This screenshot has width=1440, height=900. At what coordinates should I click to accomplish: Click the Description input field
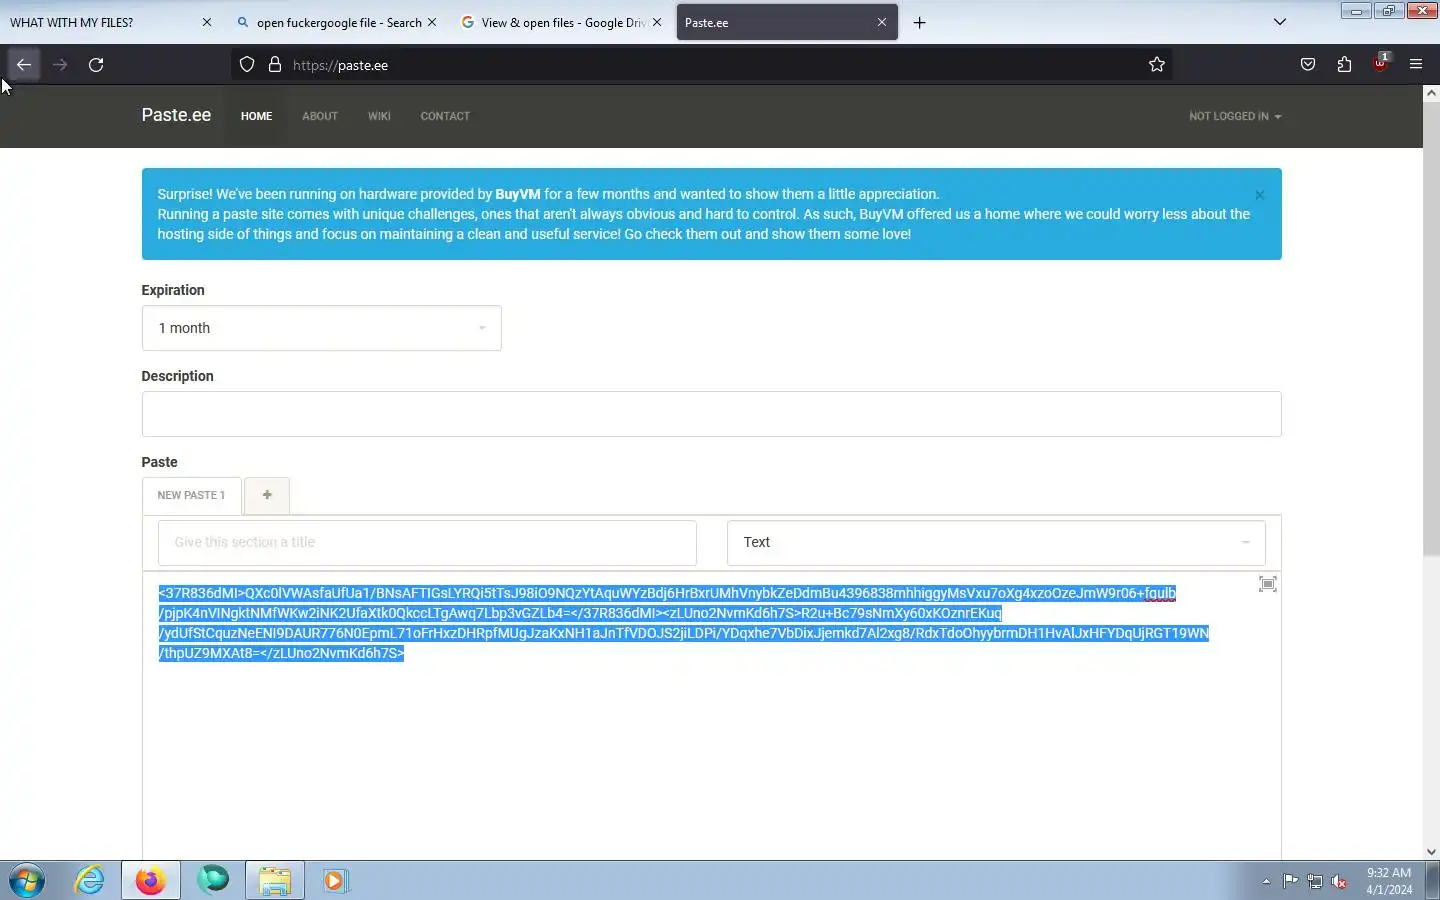711,414
